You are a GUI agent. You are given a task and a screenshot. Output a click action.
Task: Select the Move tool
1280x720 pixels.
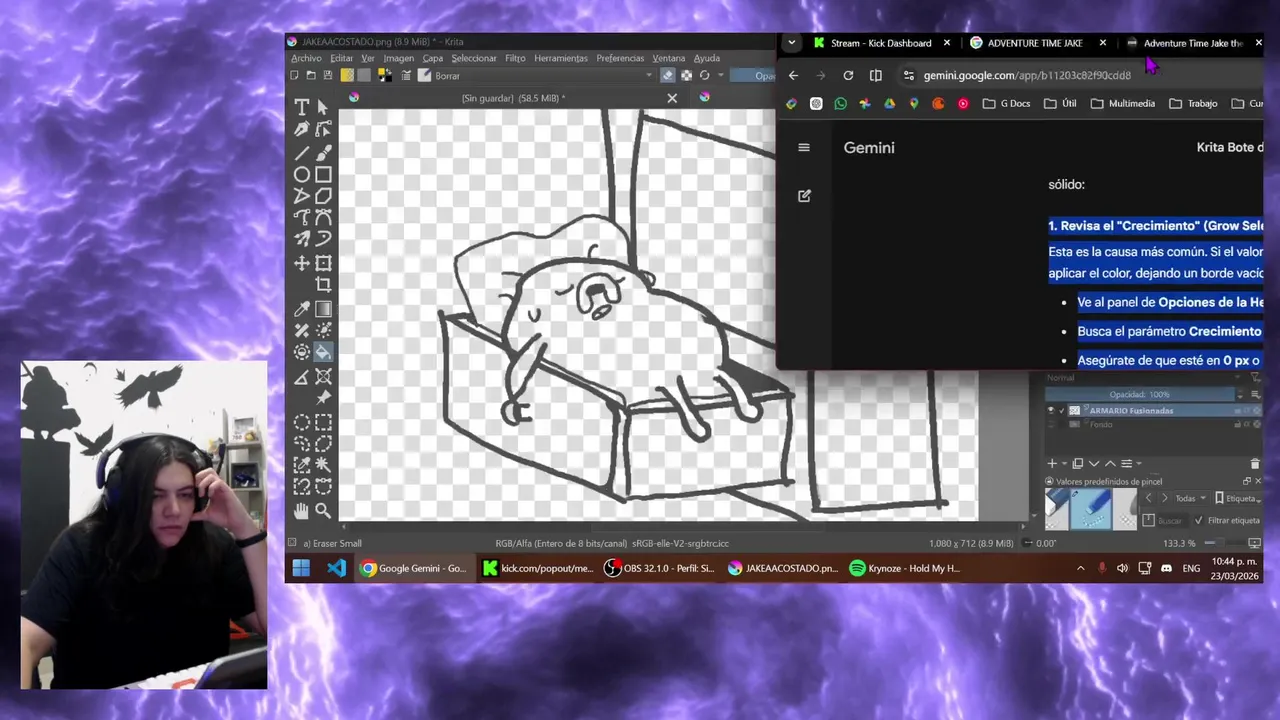301,263
